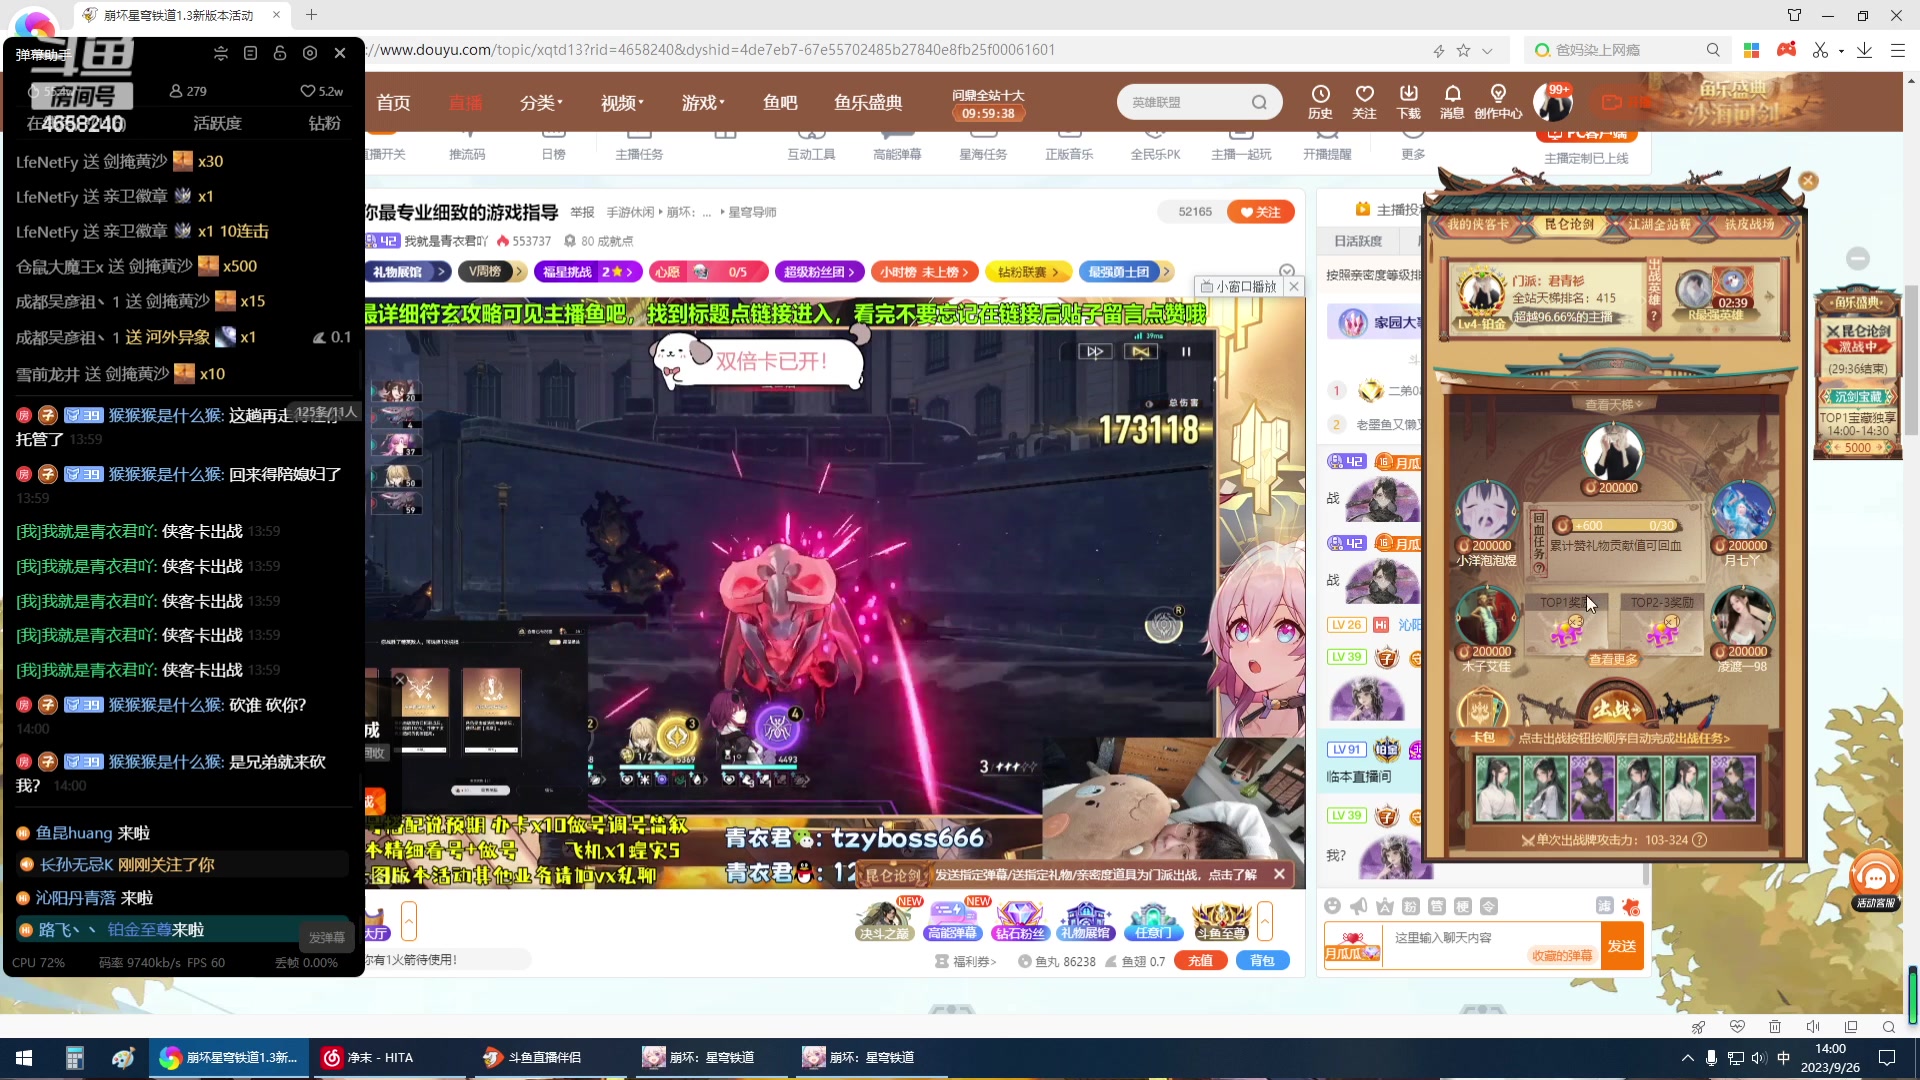This screenshot has width=1920, height=1080.
Task: Open the 礼物展馆 gift hall icon
Action: click(x=1087, y=920)
